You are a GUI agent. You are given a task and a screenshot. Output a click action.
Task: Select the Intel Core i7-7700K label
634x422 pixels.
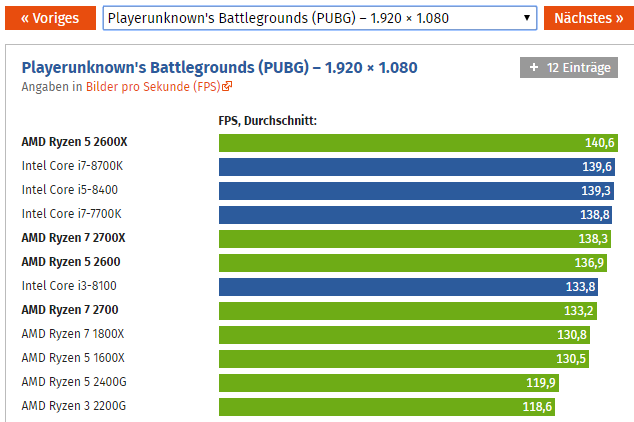pyautogui.click(x=71, y=213)
